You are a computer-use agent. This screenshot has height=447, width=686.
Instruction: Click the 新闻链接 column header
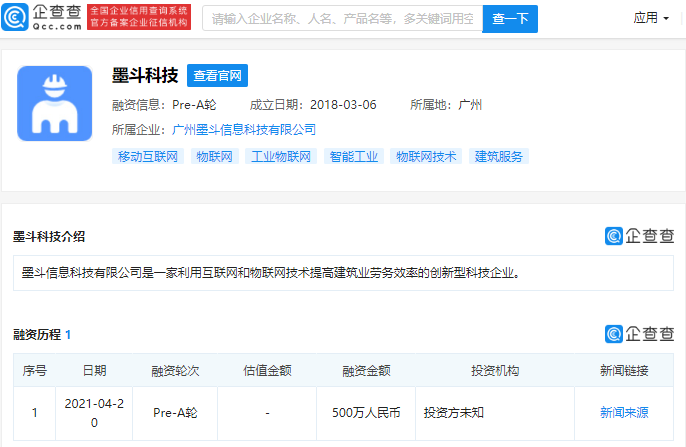point(624,370)
